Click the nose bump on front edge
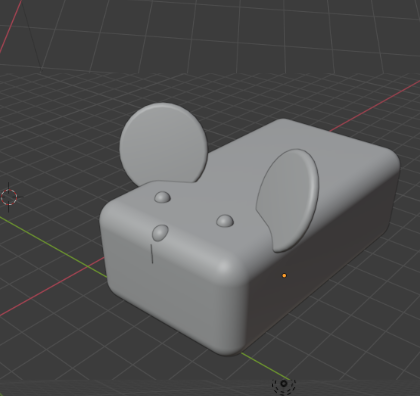This screenshot has width=420, height=396. tap(160, 233)
